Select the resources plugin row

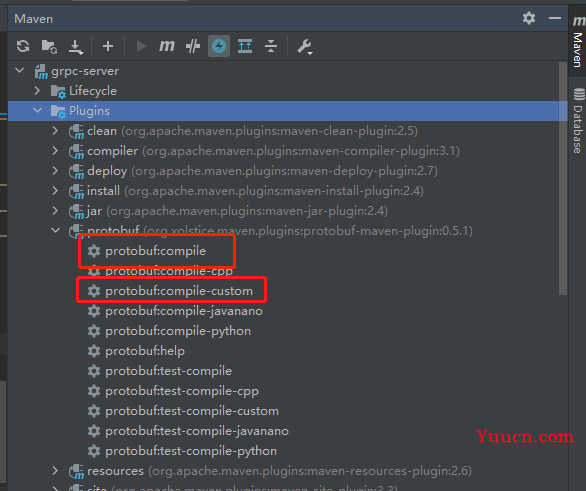click(288, 471)
